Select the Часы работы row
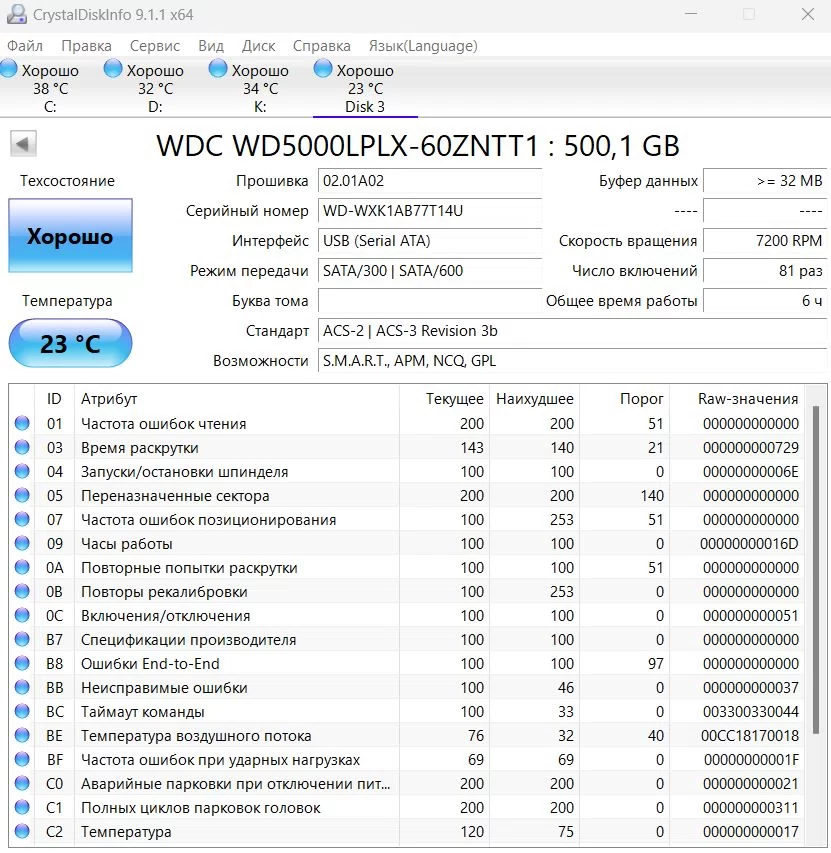The width and height of the screenshot is (831, 853). click(407, 543)
